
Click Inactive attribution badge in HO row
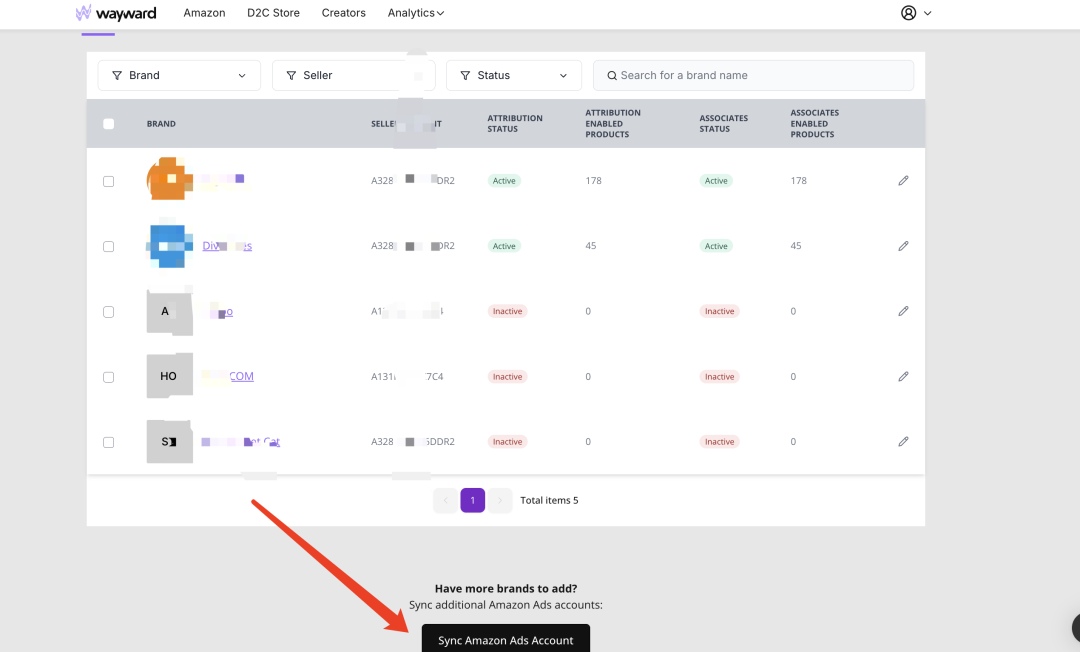click(x=508, y=377)
